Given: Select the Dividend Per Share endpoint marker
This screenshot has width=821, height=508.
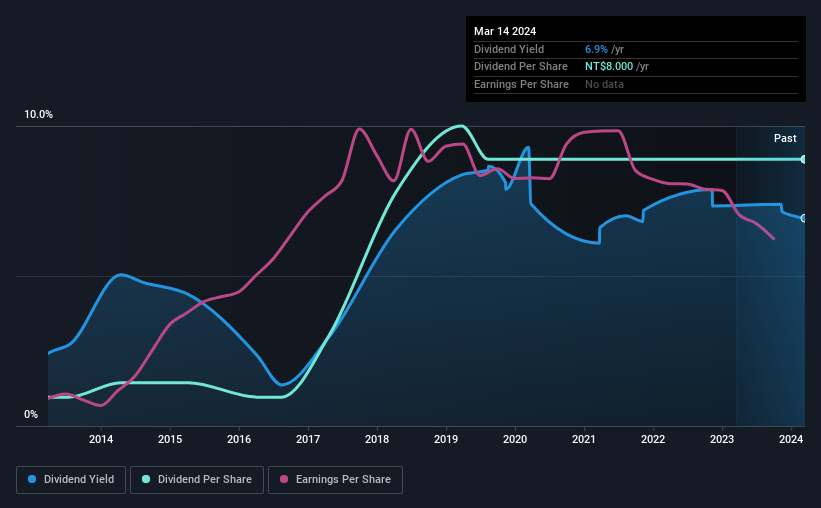Looking at the screenshot, I should coord(804,159).
